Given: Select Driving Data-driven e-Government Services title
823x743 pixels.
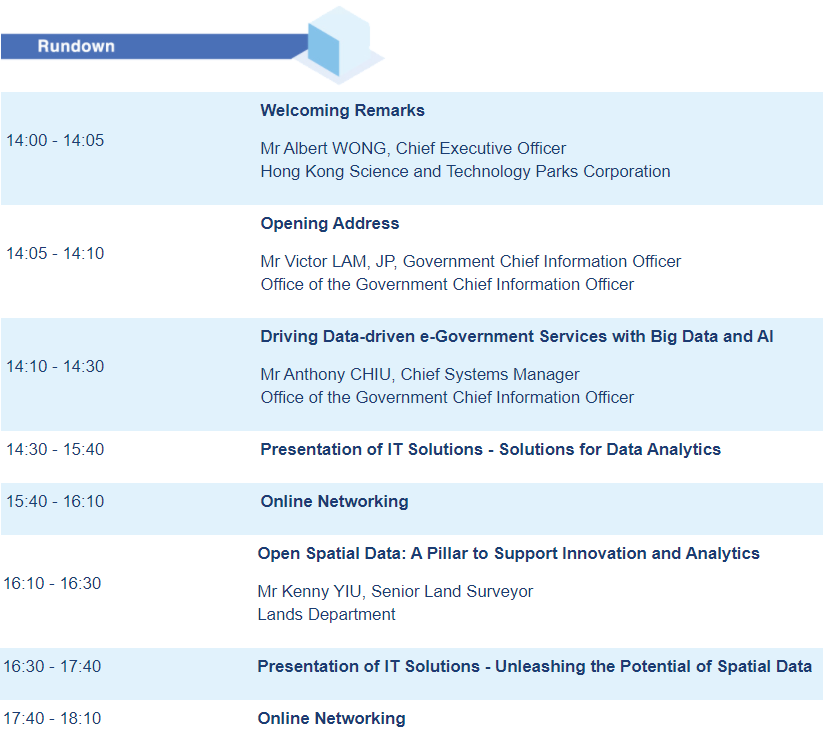Looking at the screenshot, I should 516,336.
